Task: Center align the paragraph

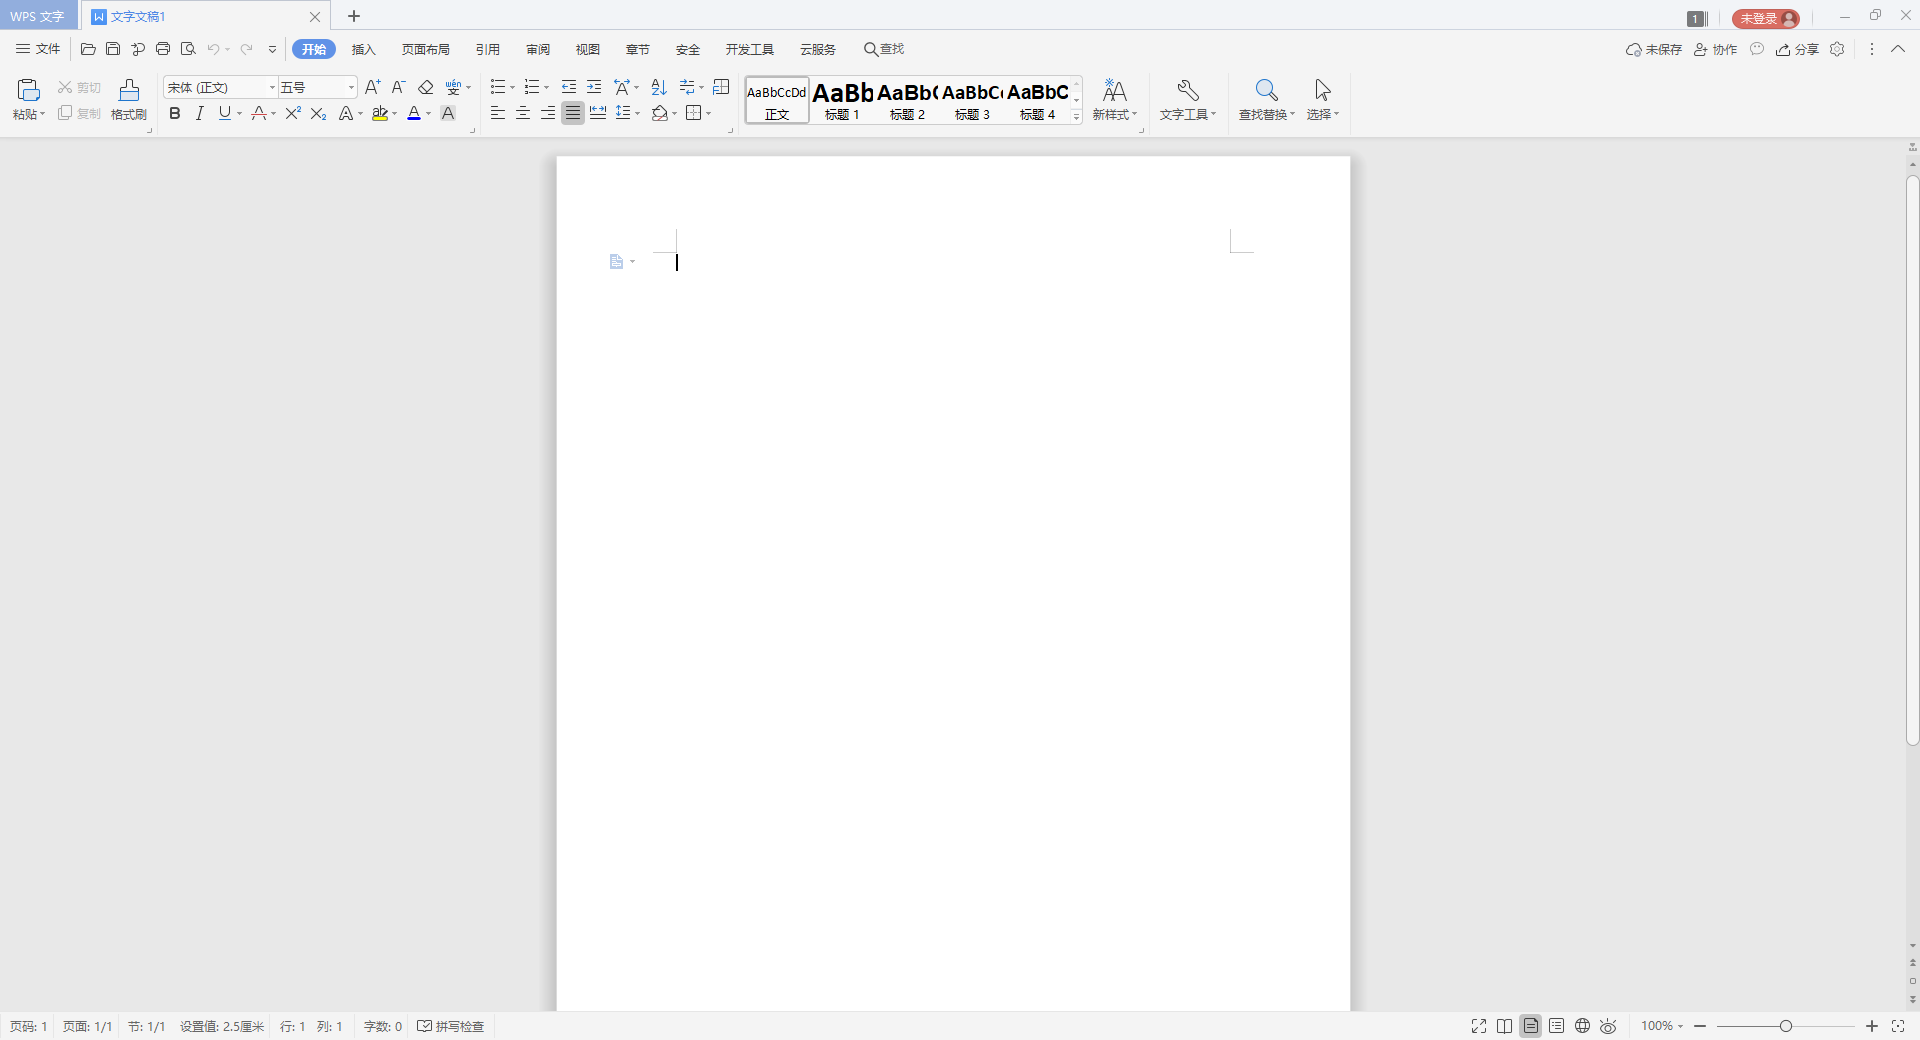Action: (x=523, y=113)
